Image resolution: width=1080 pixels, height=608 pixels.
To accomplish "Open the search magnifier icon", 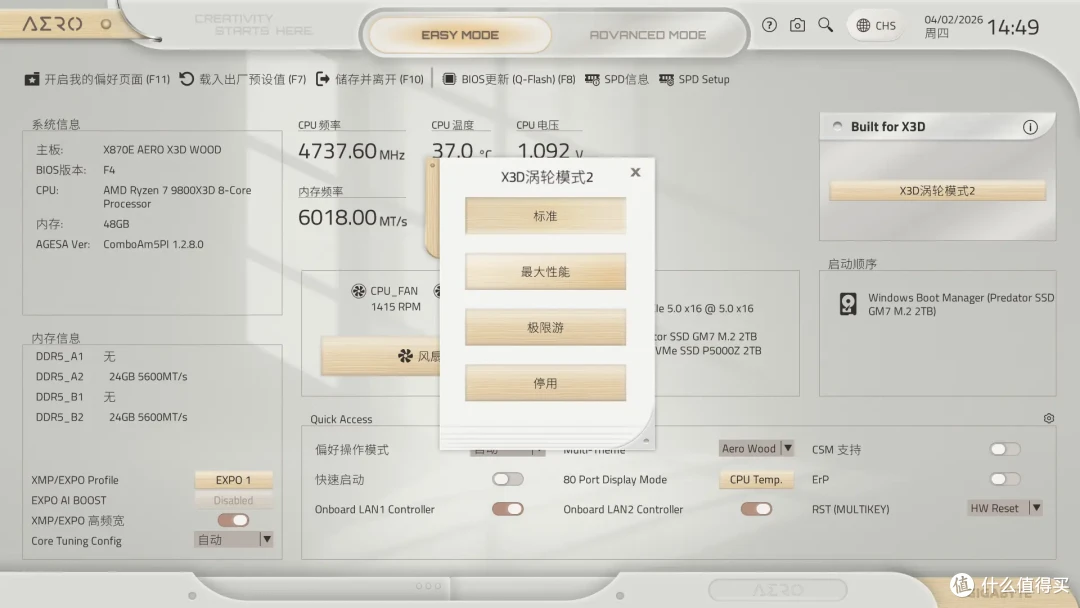I will [825, 25].
